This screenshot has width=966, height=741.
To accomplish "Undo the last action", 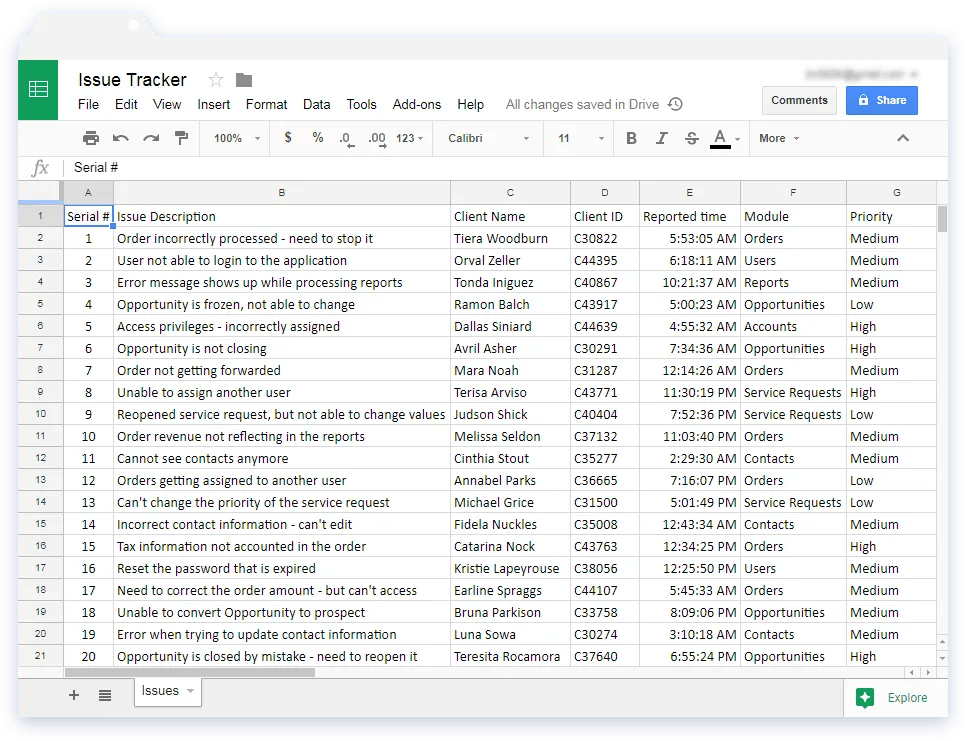I will 118,137.
